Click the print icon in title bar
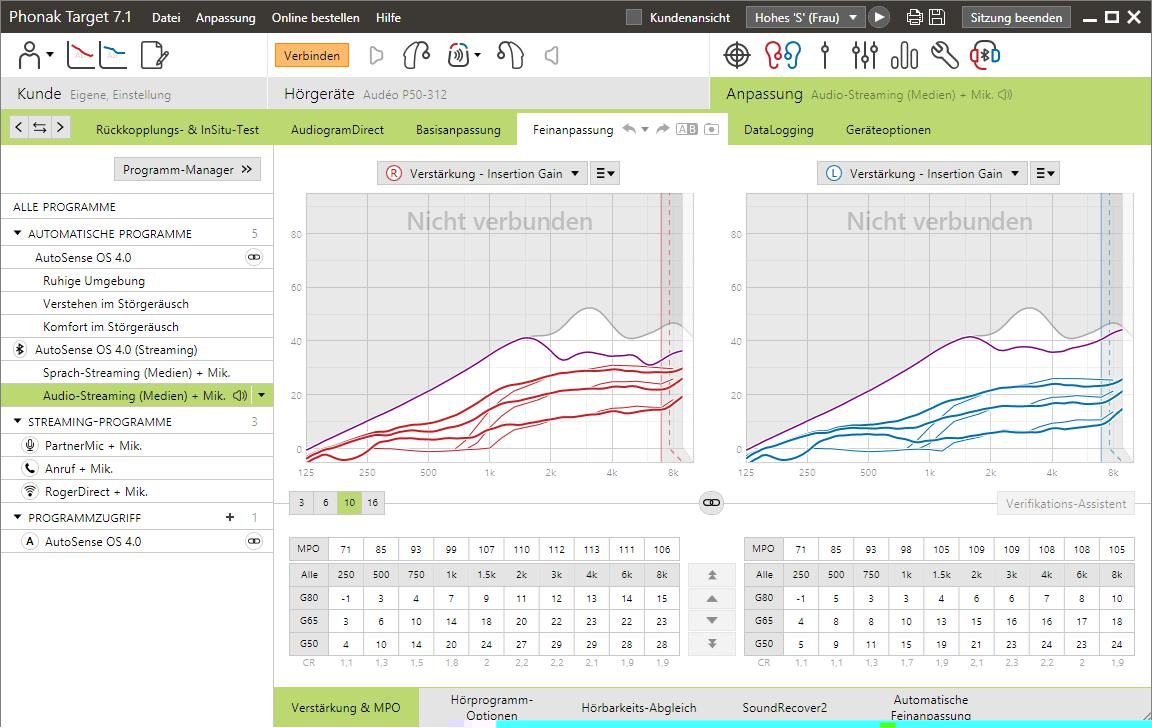 914,18
